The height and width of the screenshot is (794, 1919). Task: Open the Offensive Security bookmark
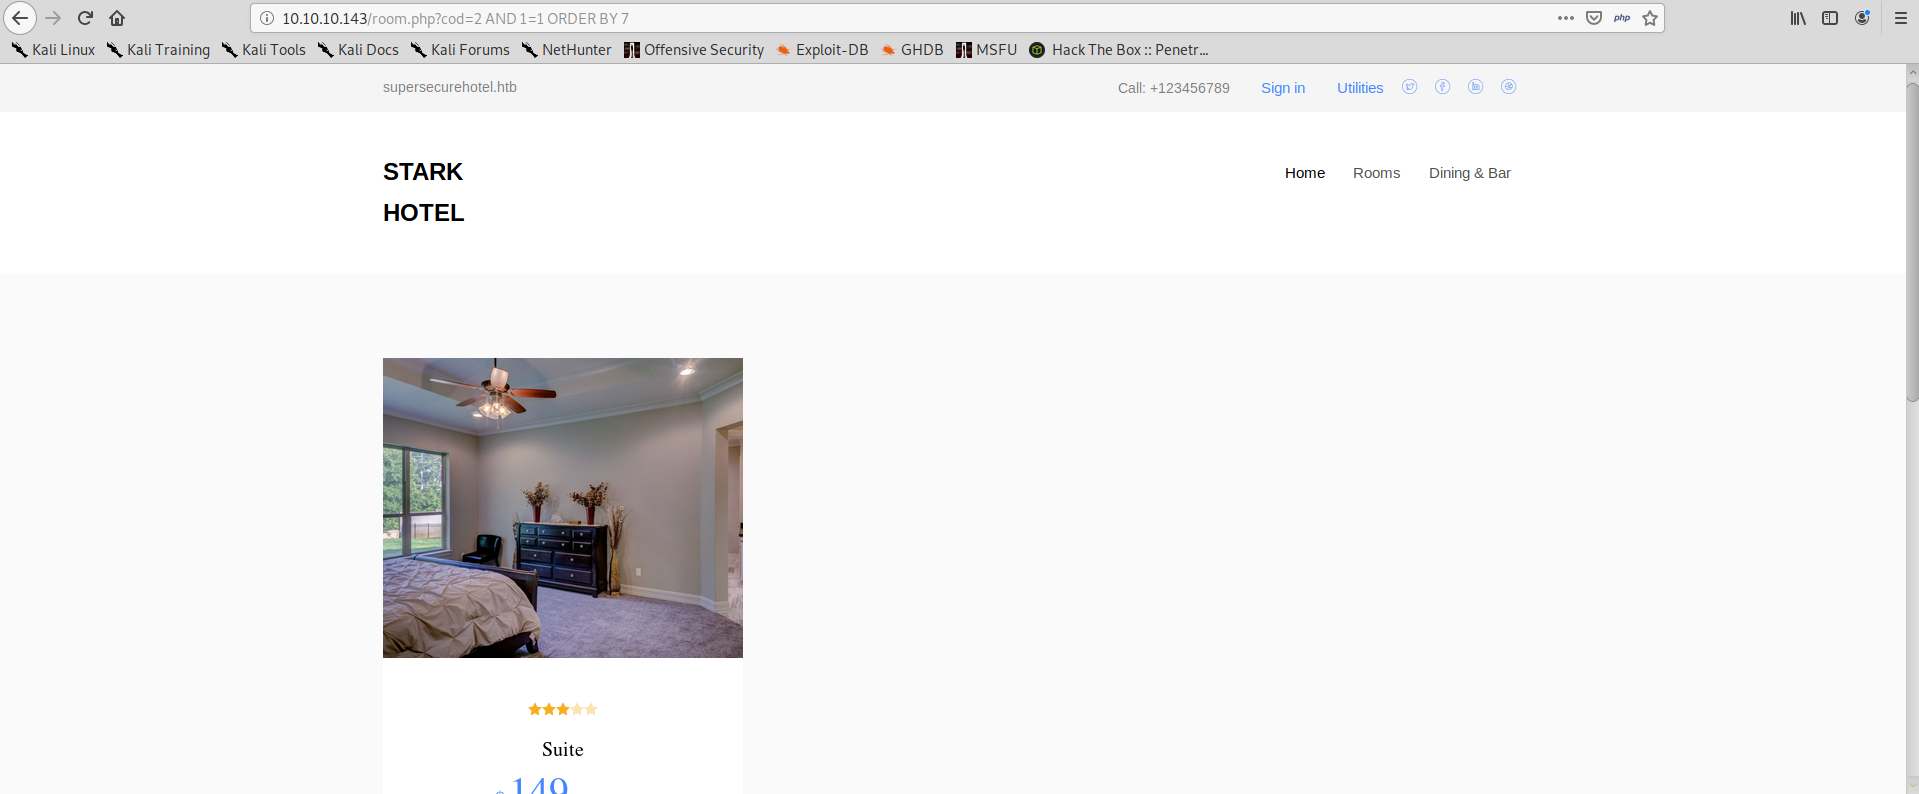tap(694, 50)
